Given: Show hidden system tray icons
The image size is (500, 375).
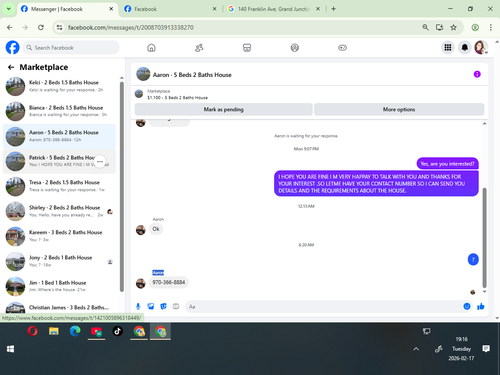Looking at the screenshot, I should coord(416,349).
